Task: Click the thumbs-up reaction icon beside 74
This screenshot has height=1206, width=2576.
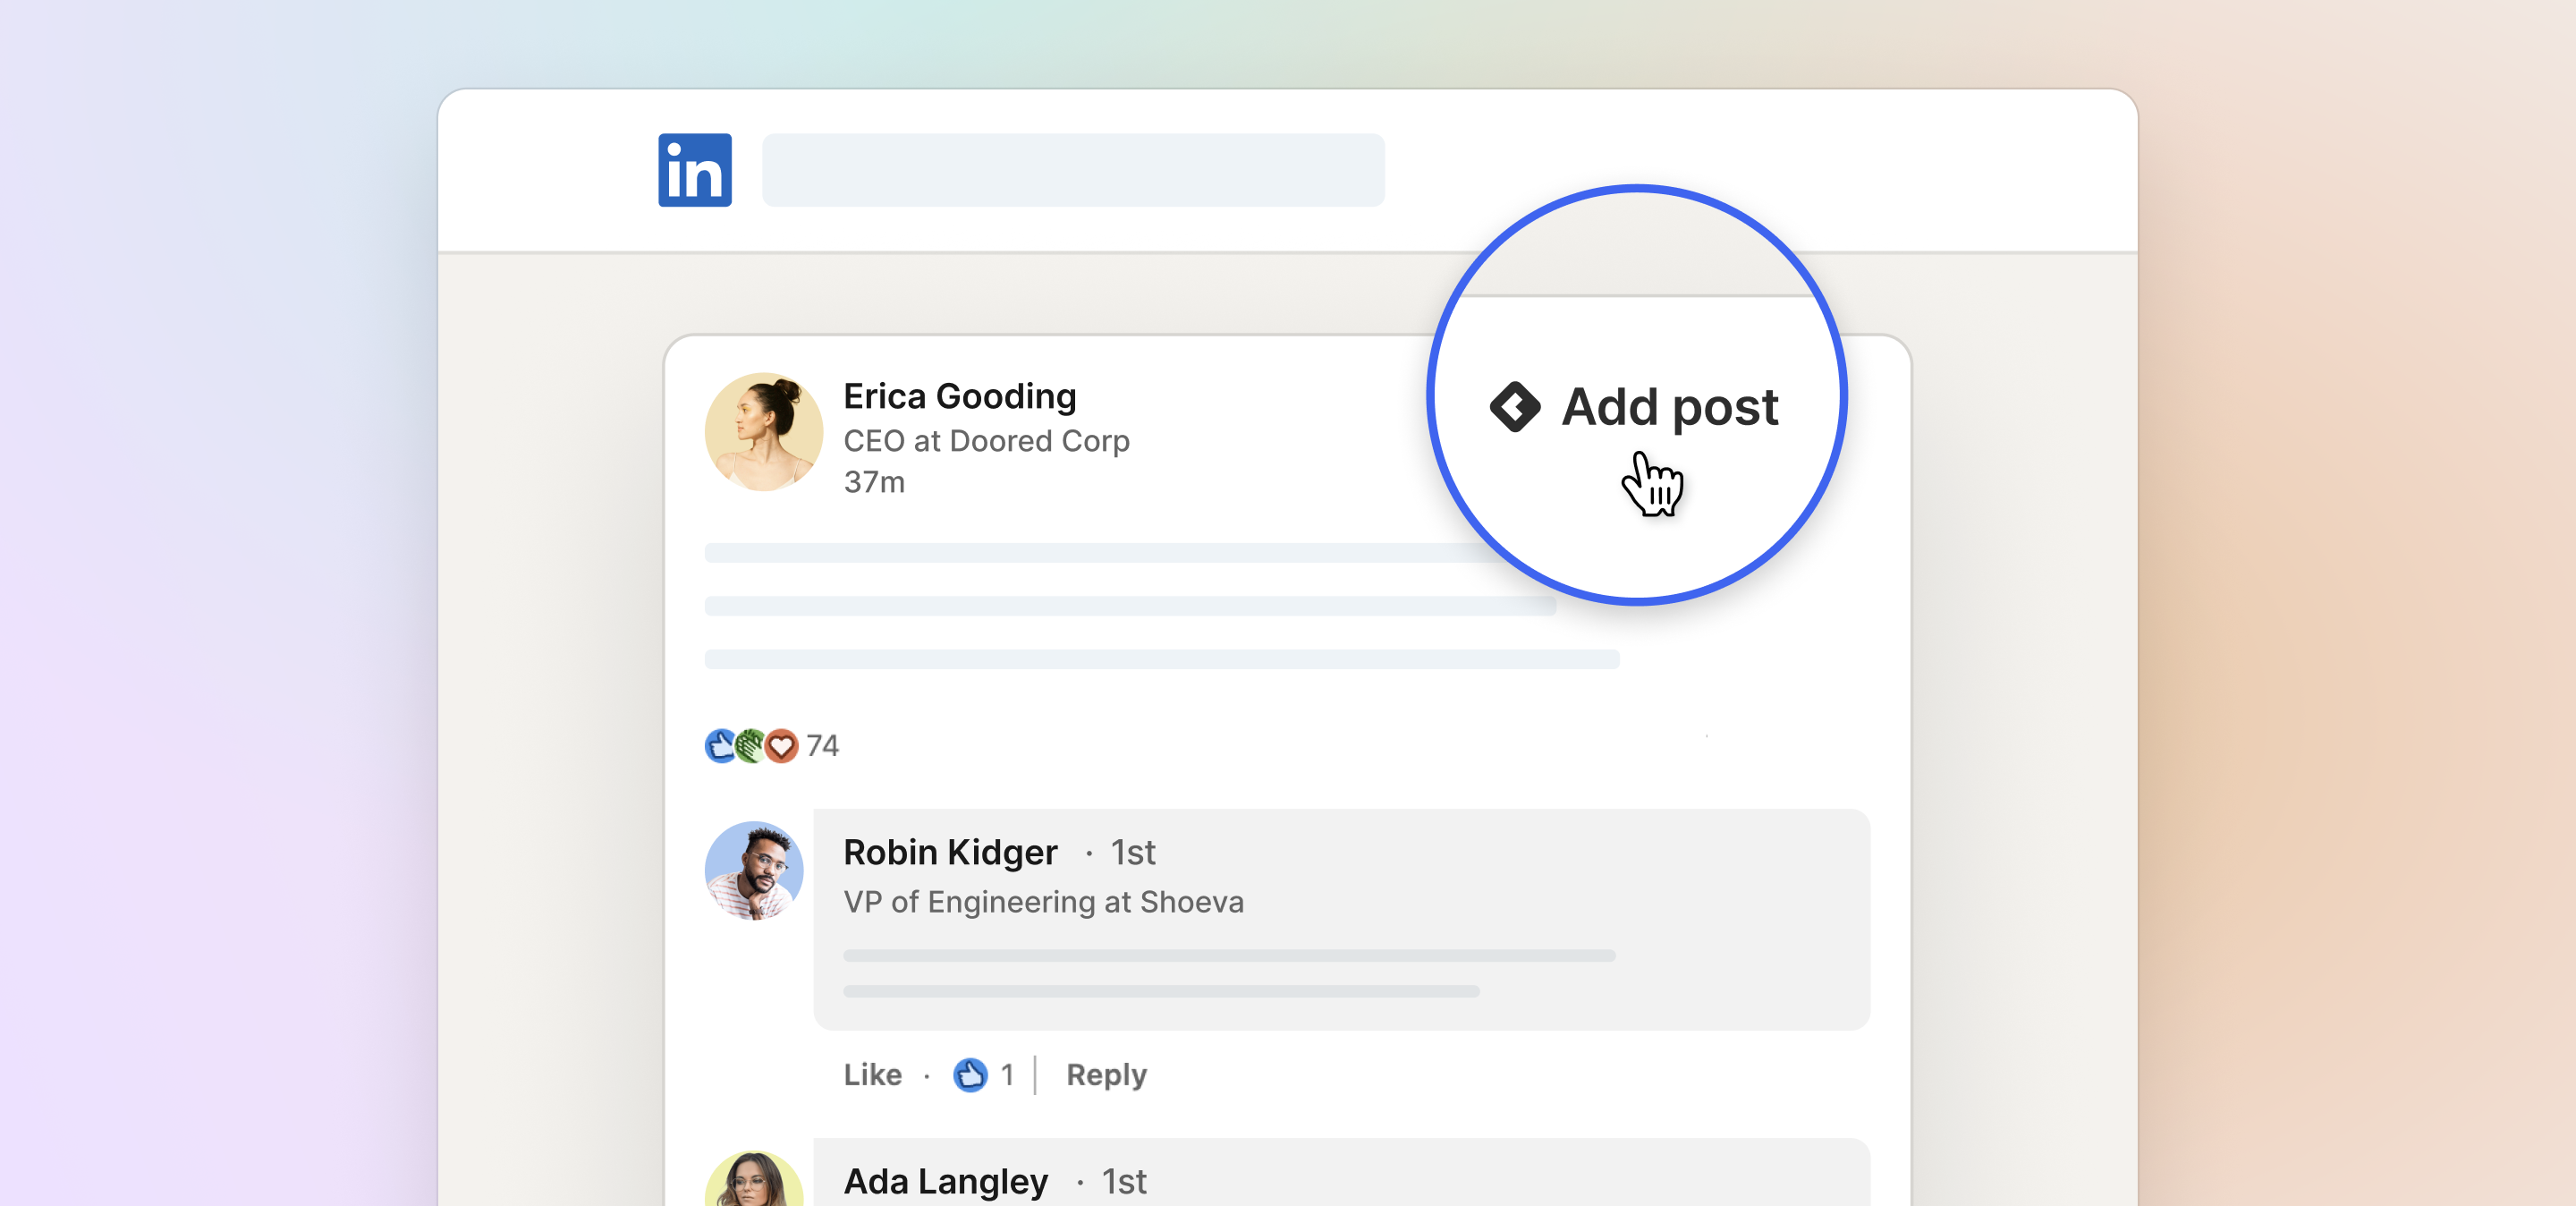Action: coord(720,746)
